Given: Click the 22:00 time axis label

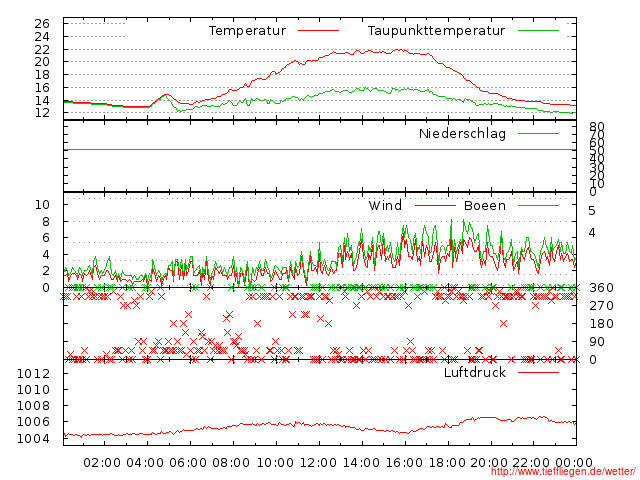Looking at the screenshot, I should click(531, 463).
